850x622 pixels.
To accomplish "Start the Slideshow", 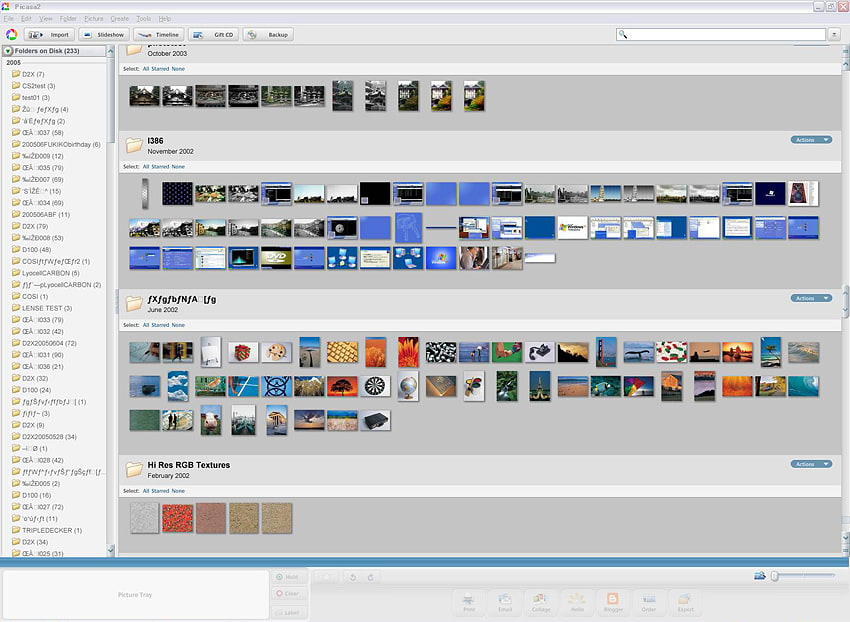I will 104,35.
